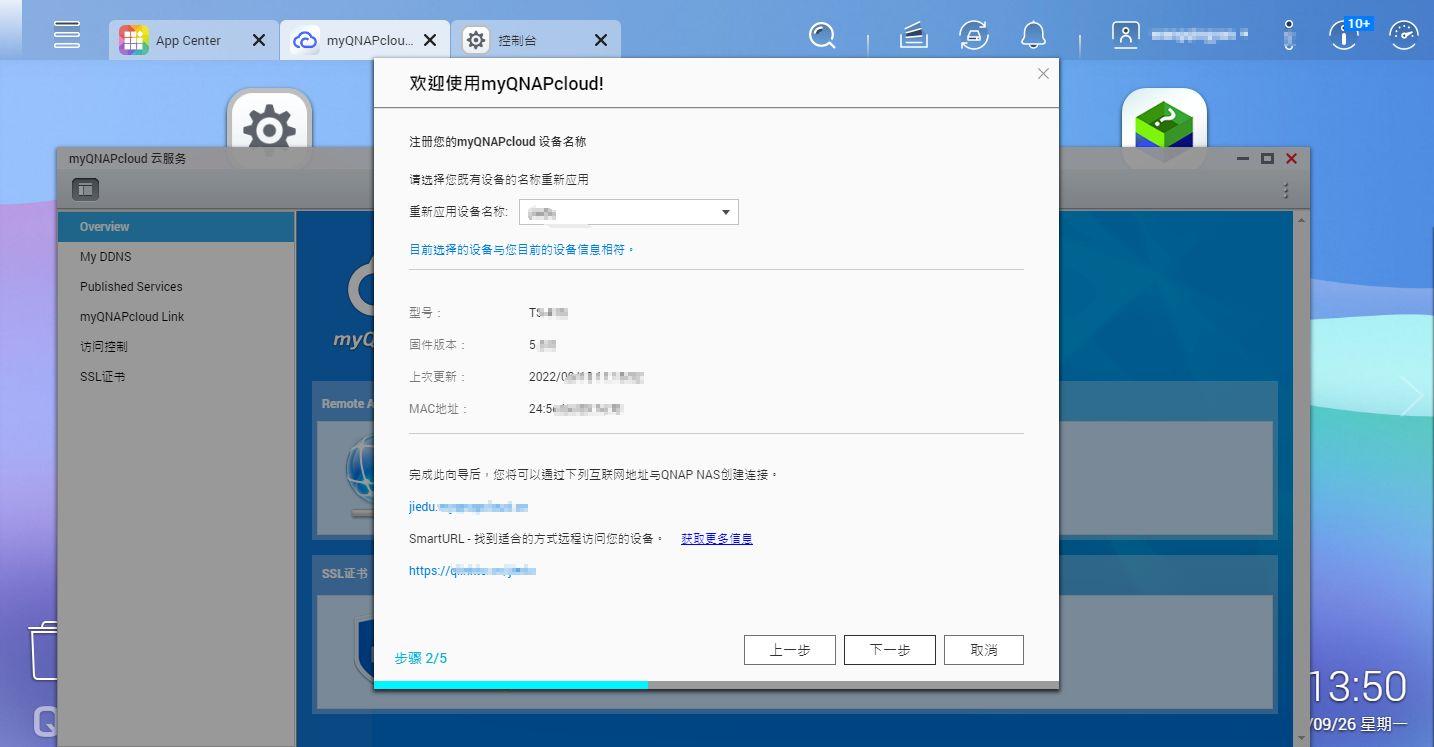Close the myQNAPcloud welcome wizard dialog
Viewport: 1434px width, 747px height.
click(x=1043, y=73)
